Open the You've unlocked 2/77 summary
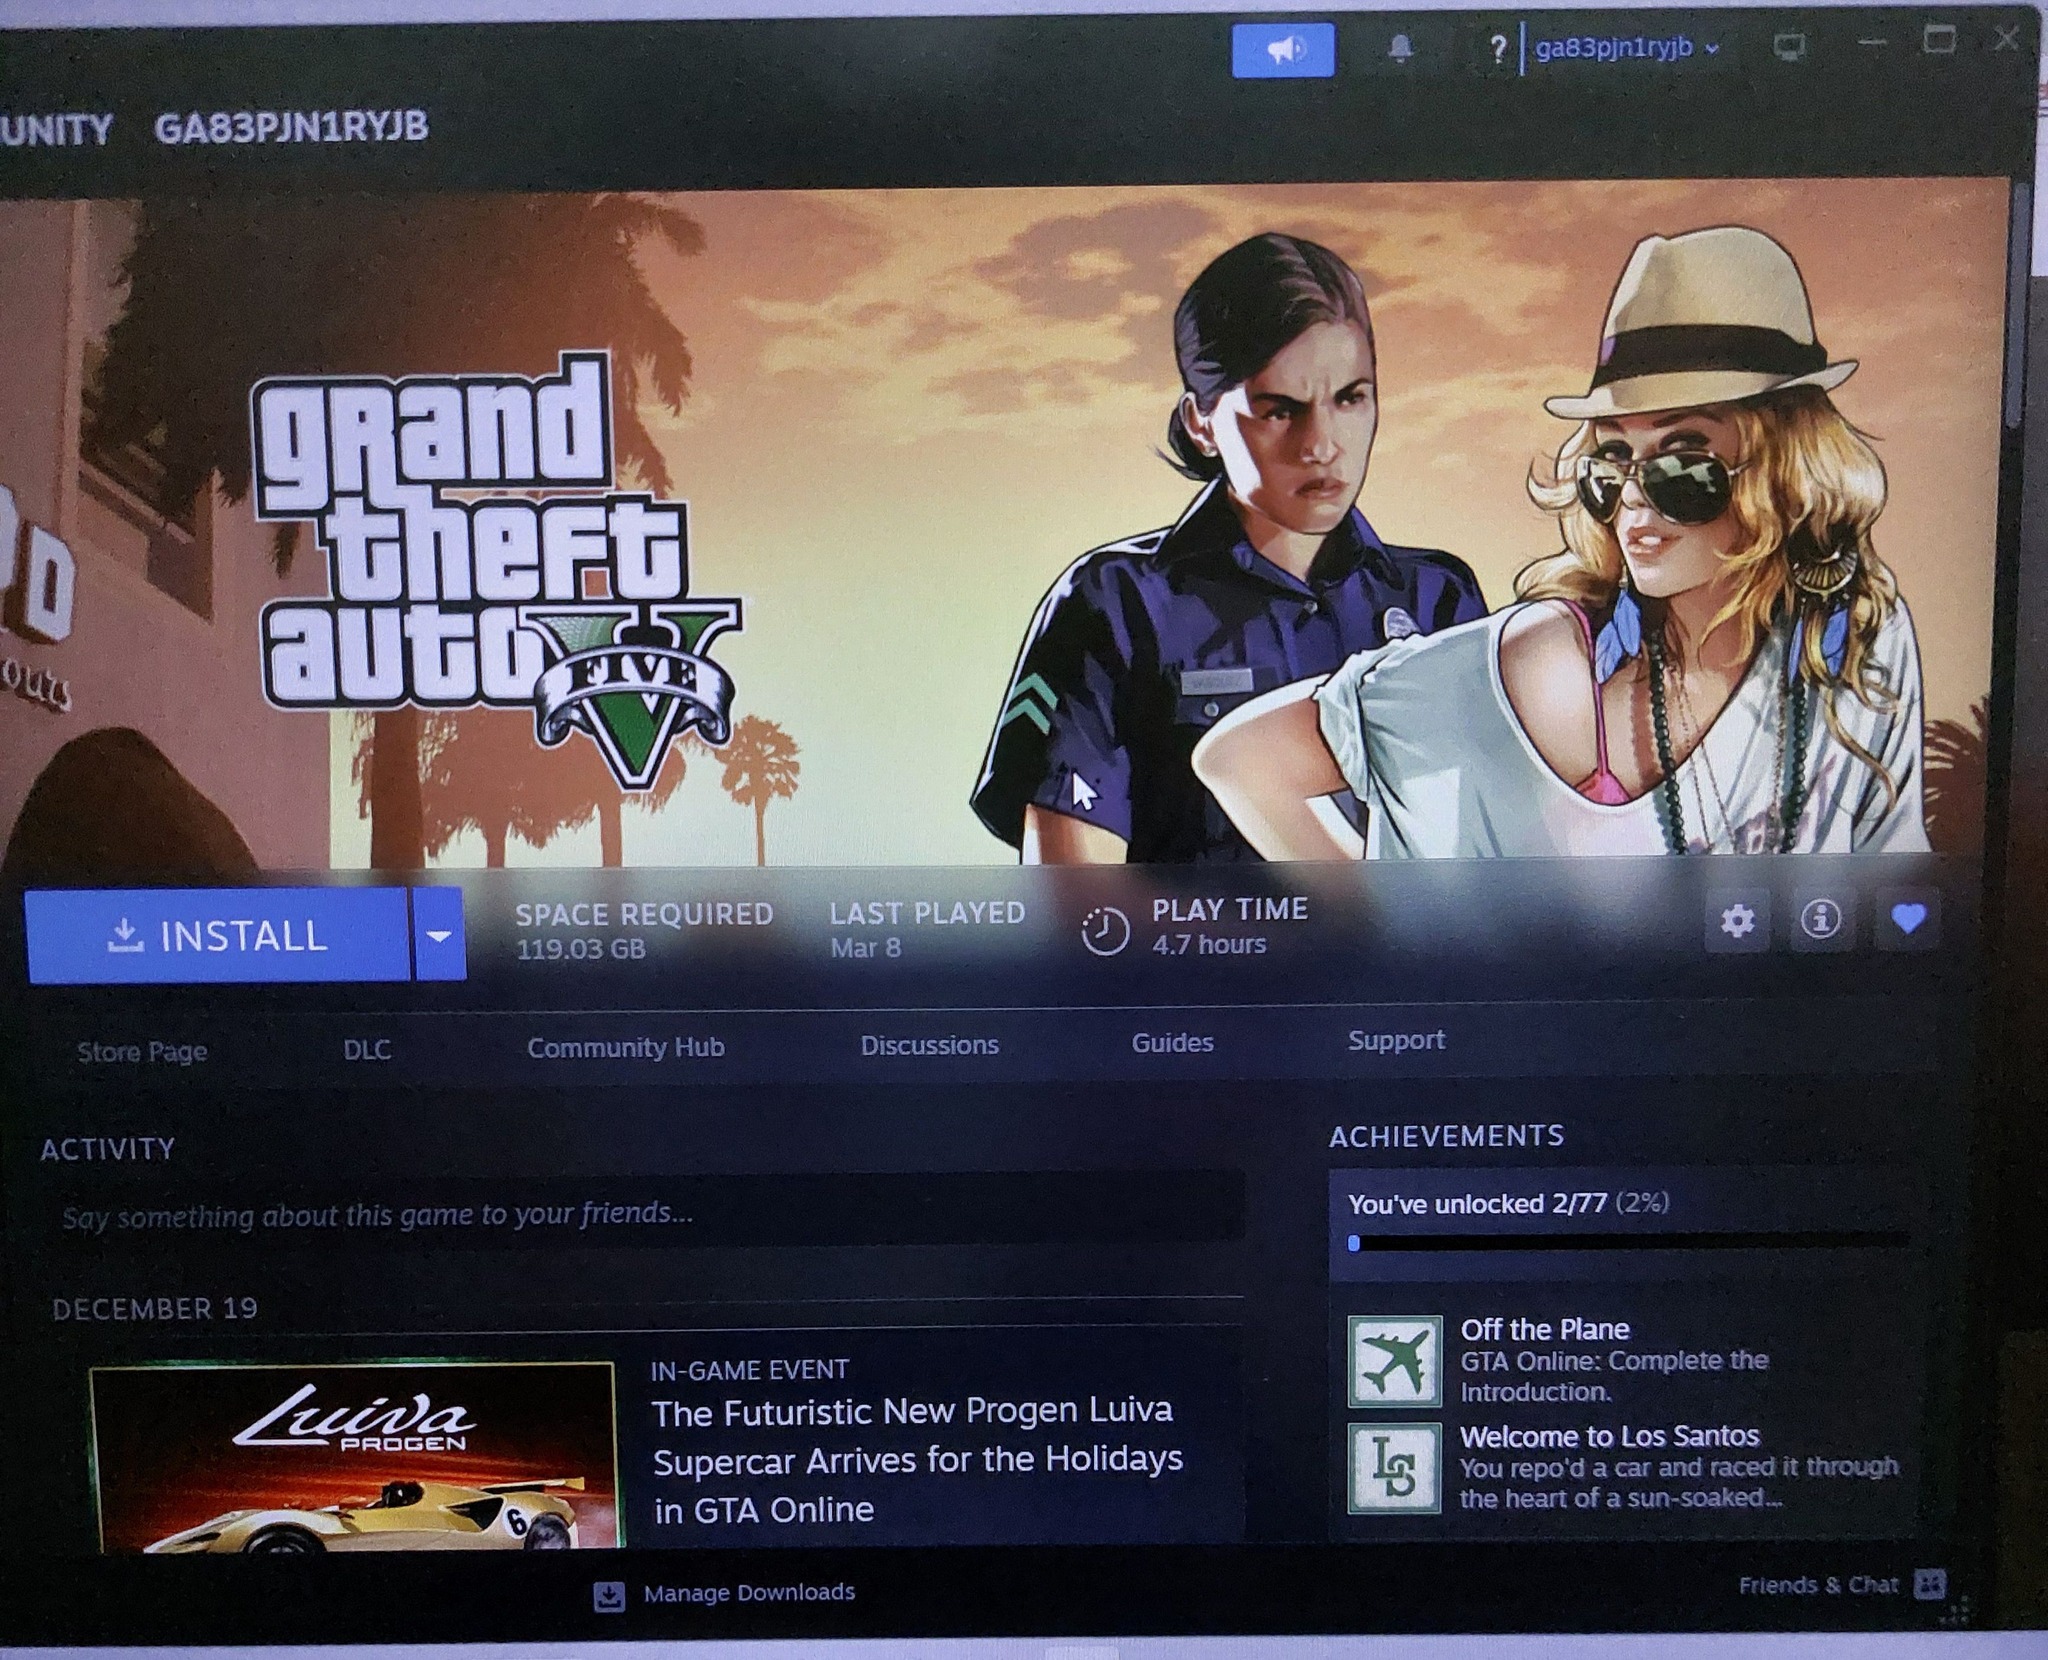Screen dimensions: 2048x1660 pos(1508,1202)
